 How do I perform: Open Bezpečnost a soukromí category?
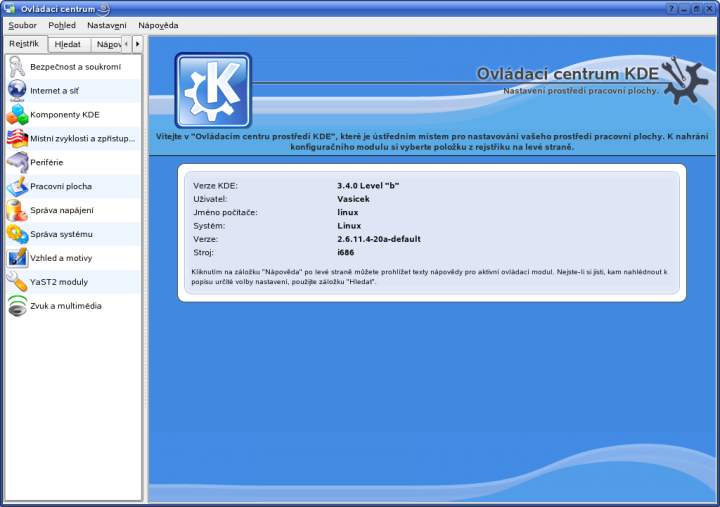coord(73,67)
